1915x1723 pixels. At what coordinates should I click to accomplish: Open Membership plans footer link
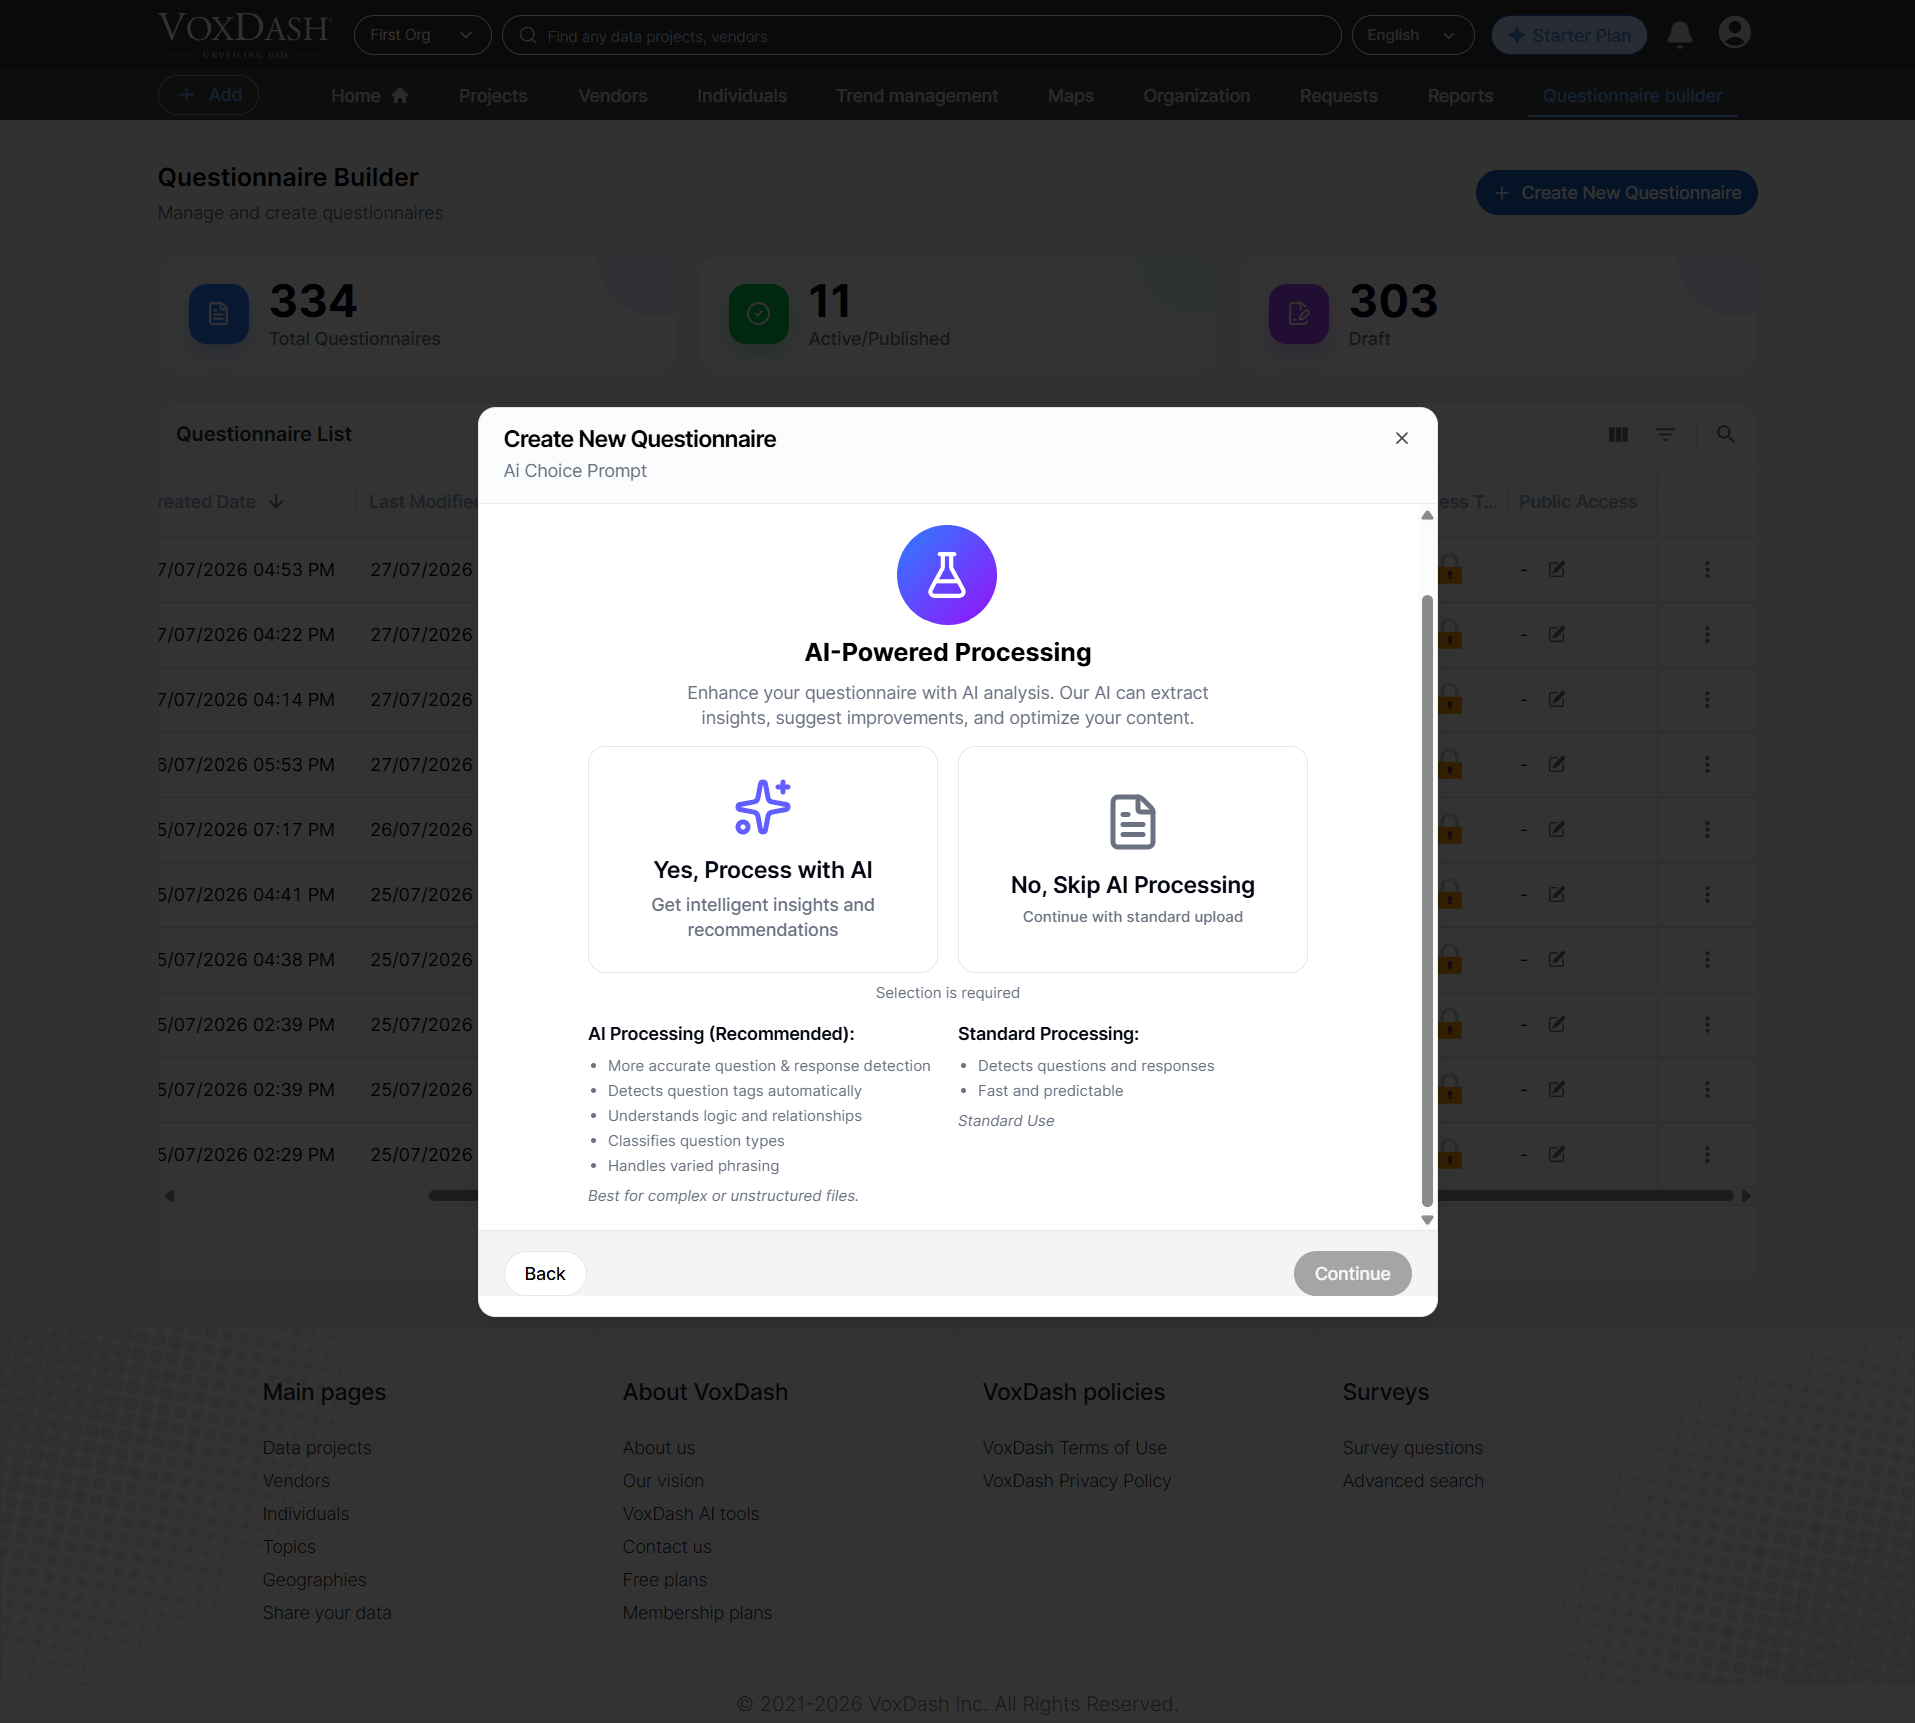click(x=698, y=1612)
